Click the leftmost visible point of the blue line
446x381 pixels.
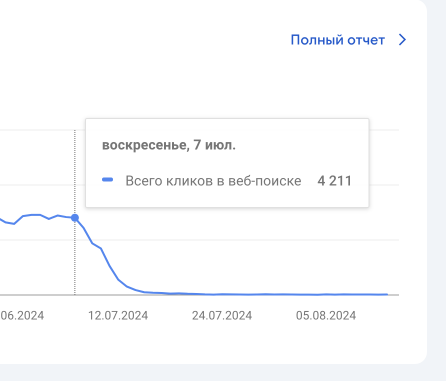pyautogui.click(x=1, y=220)
